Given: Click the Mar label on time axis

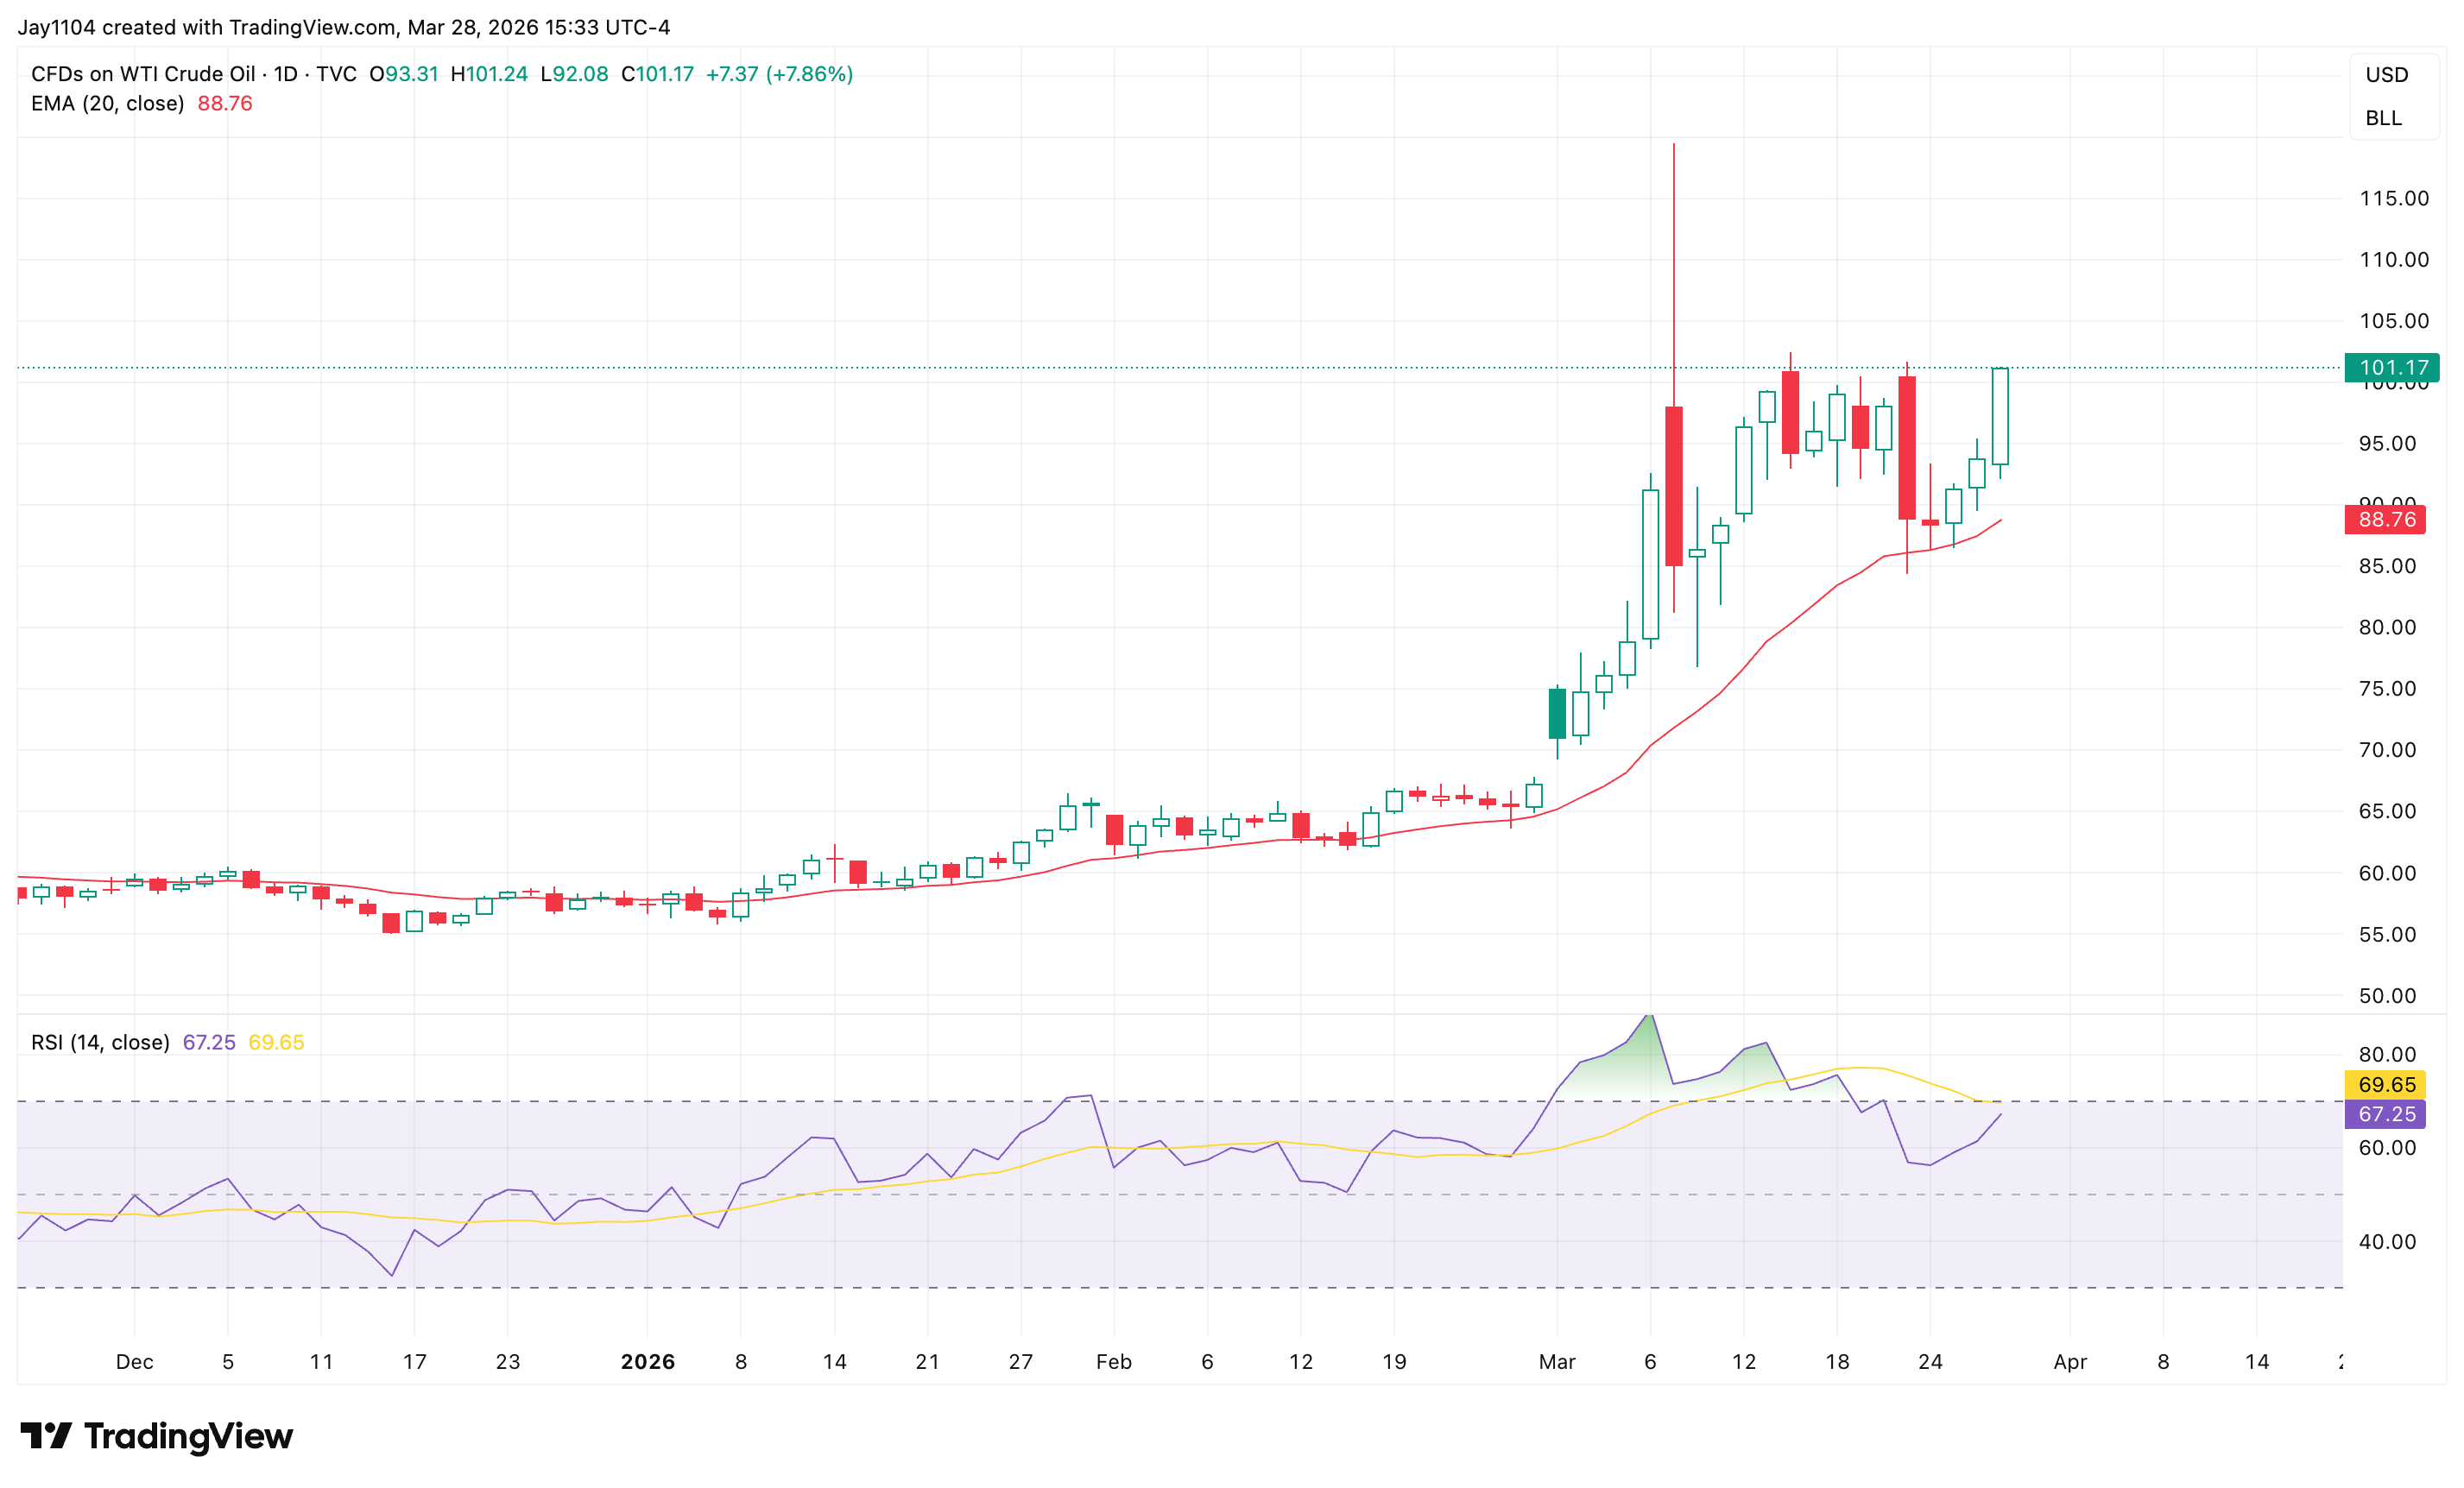Looking at the screenshot, I should coord(1556,1361).
